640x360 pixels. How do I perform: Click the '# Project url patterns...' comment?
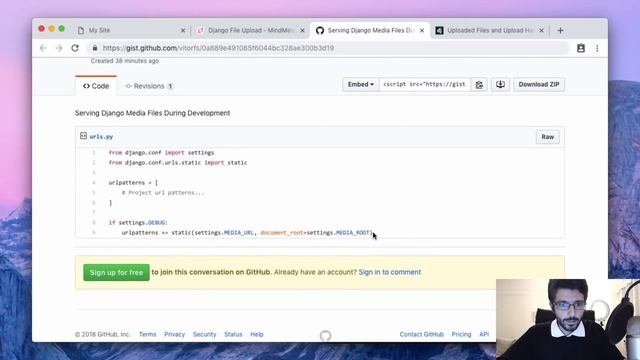pos(163,193)
